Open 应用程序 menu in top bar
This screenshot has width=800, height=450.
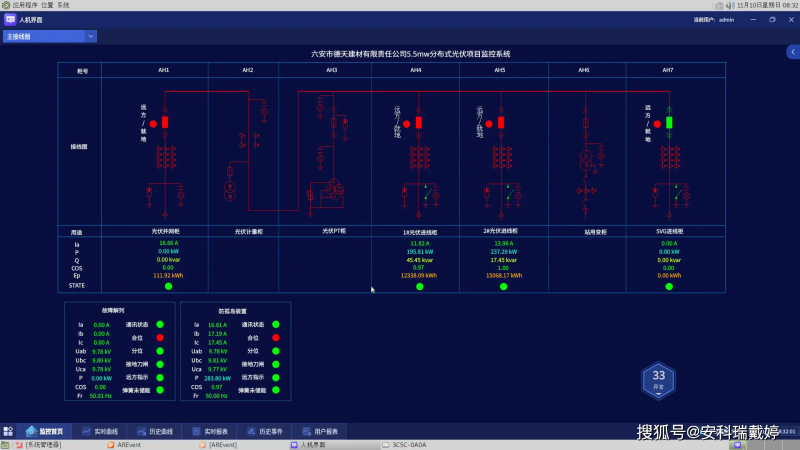(25, 5)
